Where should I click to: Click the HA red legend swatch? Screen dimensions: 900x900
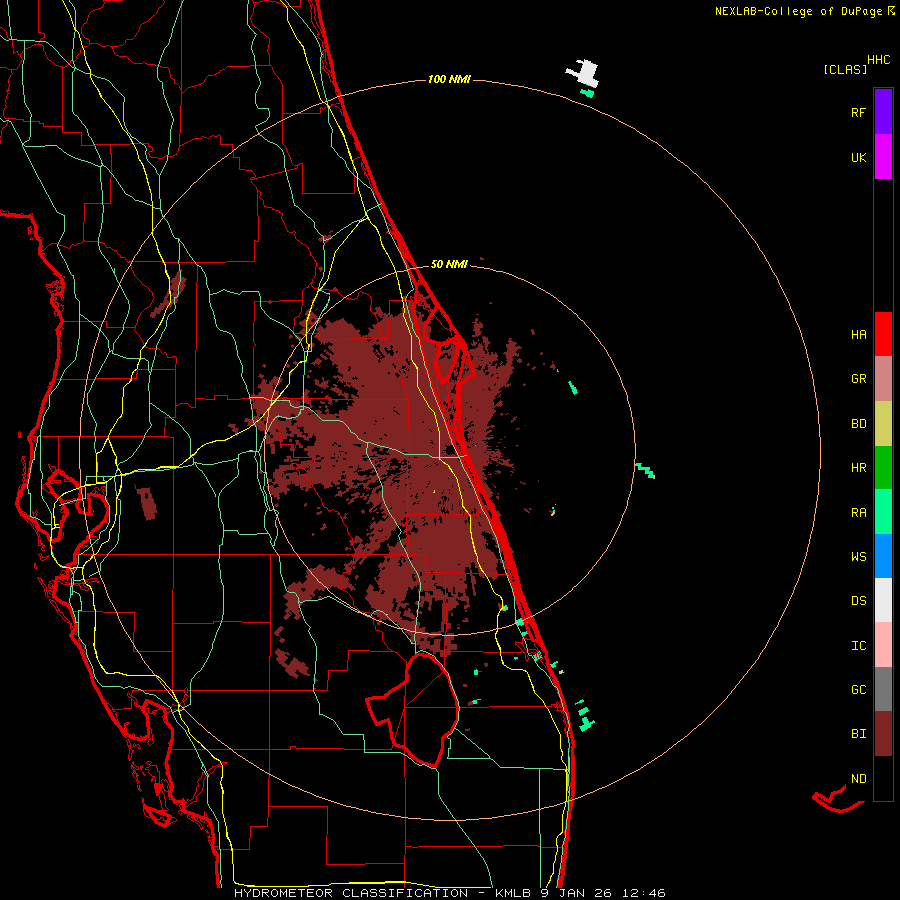pyautogui.click(x=883, y=334)
